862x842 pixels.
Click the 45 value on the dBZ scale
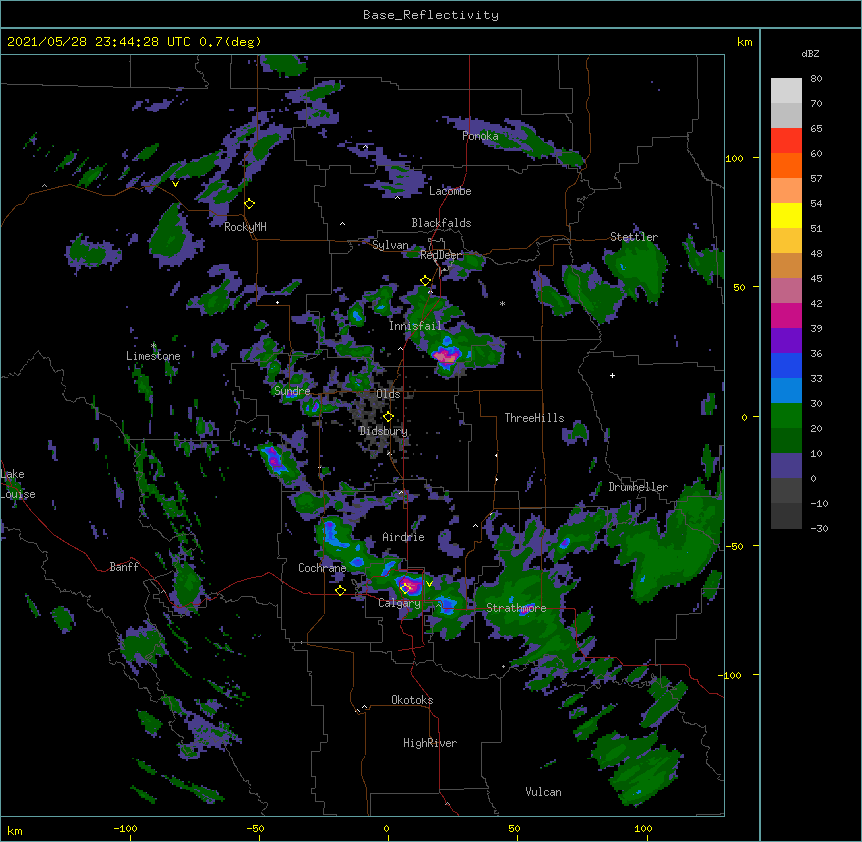pos(816,279)
